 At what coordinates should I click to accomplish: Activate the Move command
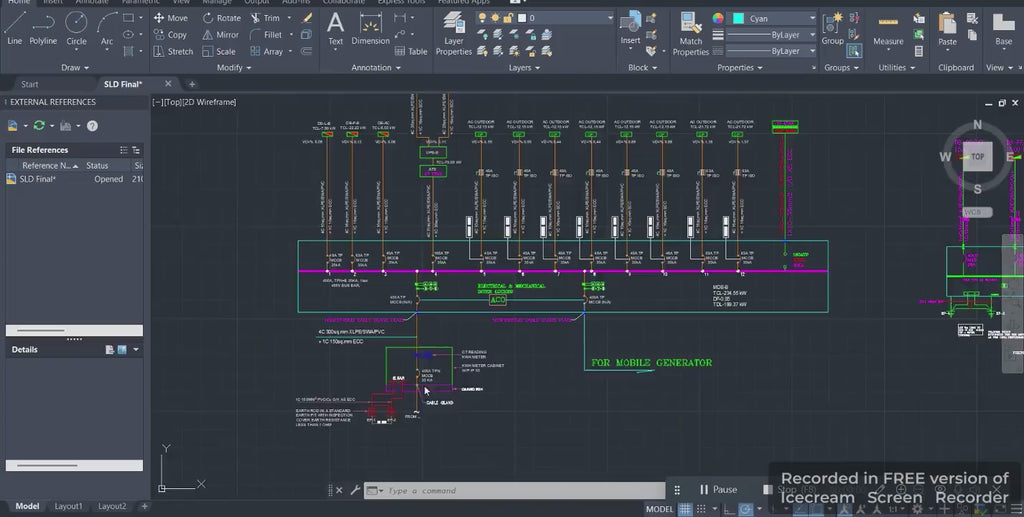click(x=170, y=18)
